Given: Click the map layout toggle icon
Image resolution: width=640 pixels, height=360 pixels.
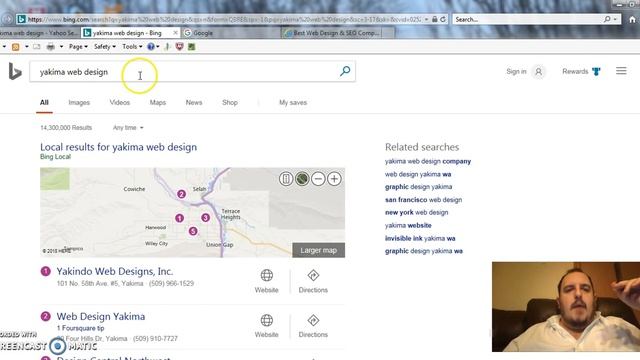Looking at the screenshot, I should pyautogui.click(x=286, y=179).
